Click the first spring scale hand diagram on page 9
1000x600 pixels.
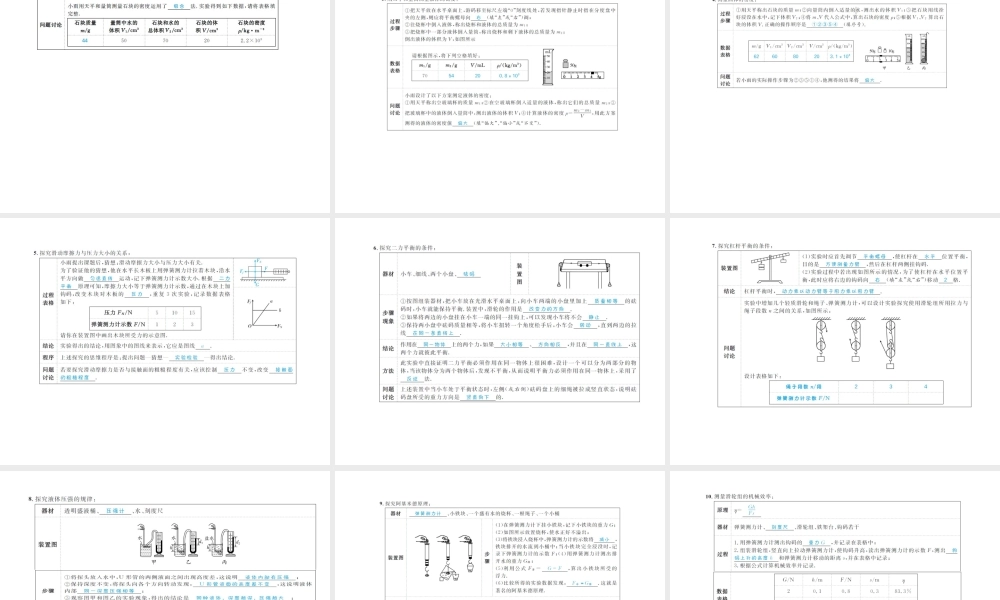click(x=423, y=556)
